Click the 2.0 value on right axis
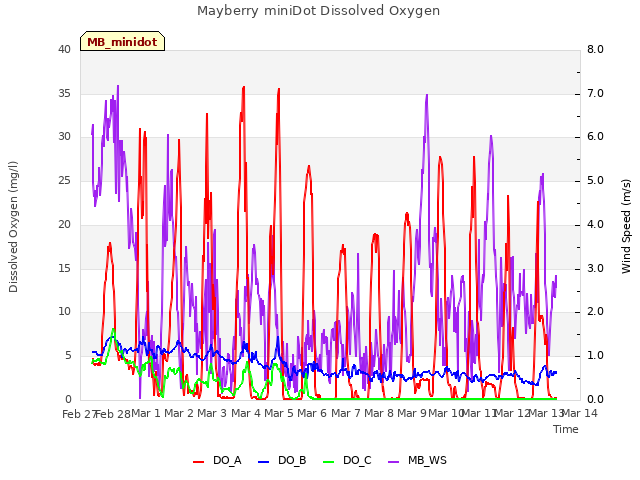Viewport: 640px width, 480px height. [596, 311]
